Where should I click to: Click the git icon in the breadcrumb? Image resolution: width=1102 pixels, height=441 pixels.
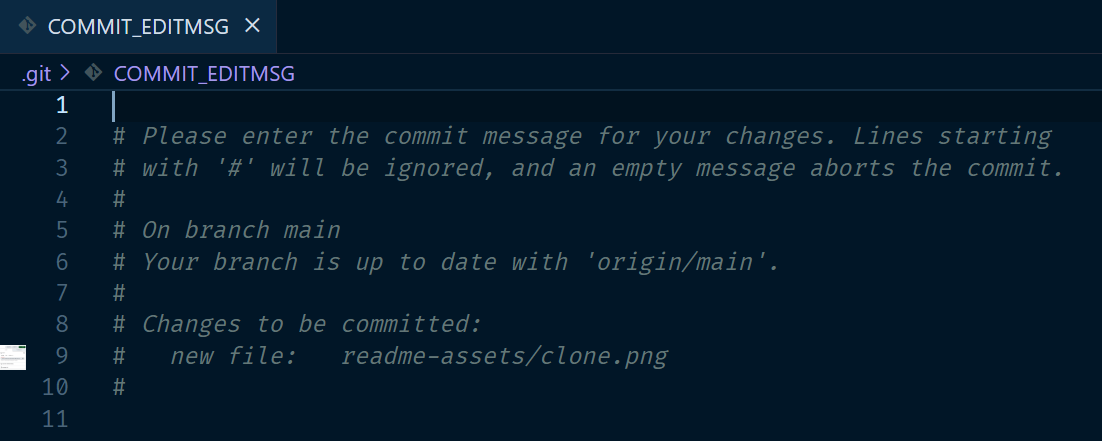point(93,72)
